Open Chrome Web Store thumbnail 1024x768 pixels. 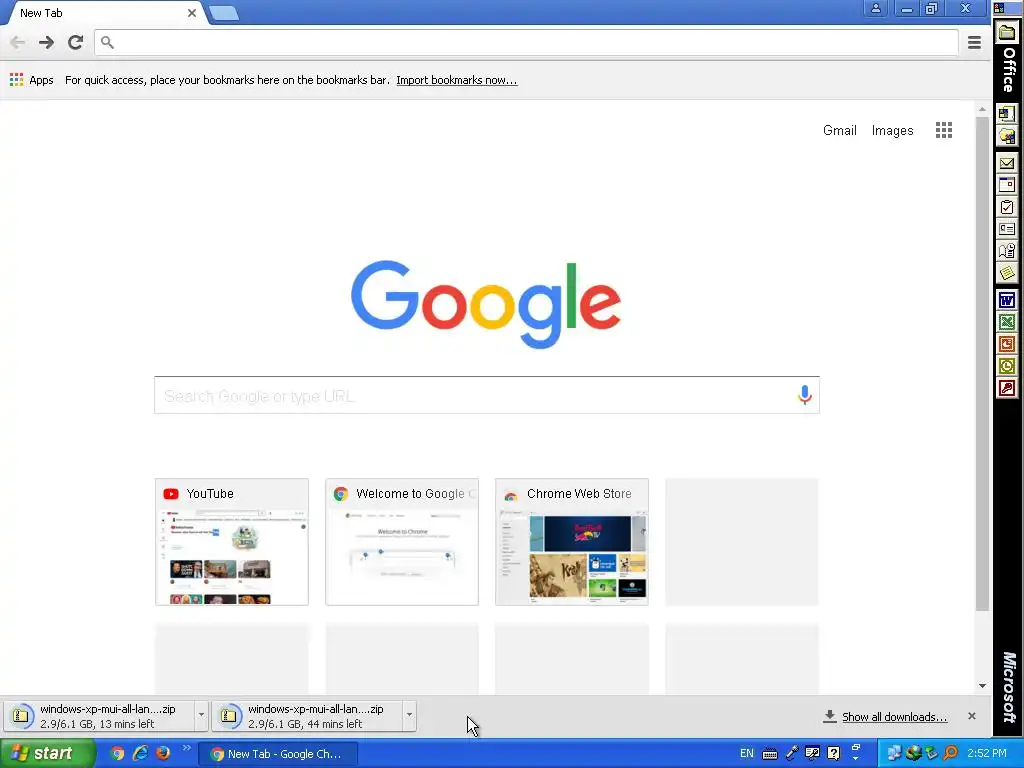pos(571,542)
